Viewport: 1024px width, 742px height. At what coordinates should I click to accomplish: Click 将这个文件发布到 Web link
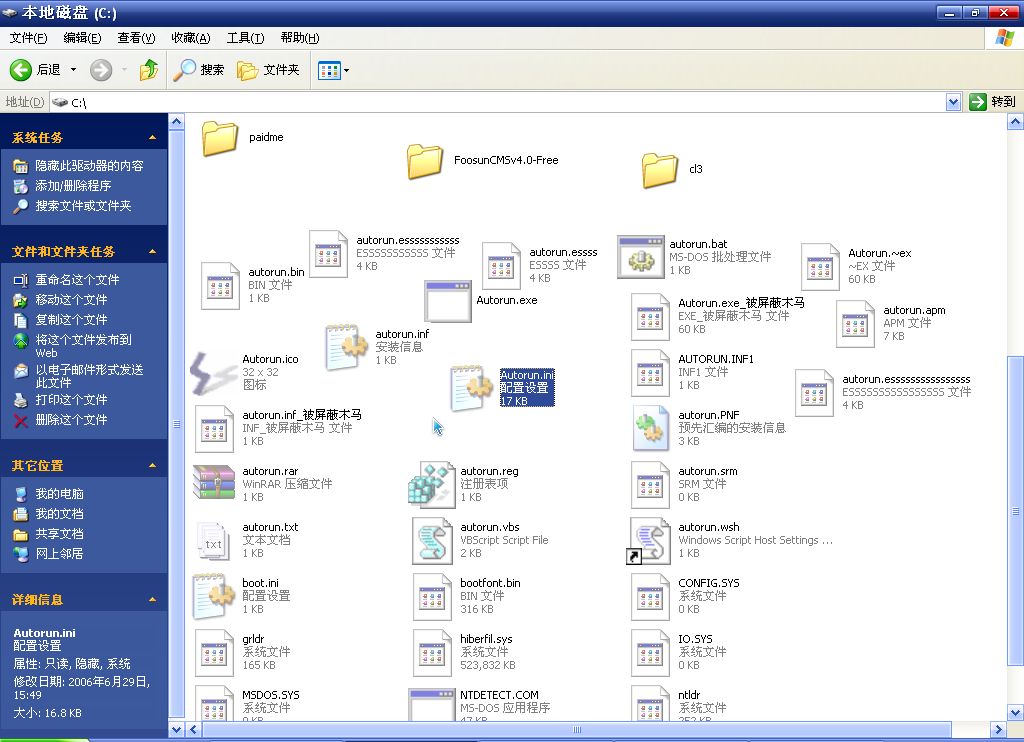(x=83, y=346)
